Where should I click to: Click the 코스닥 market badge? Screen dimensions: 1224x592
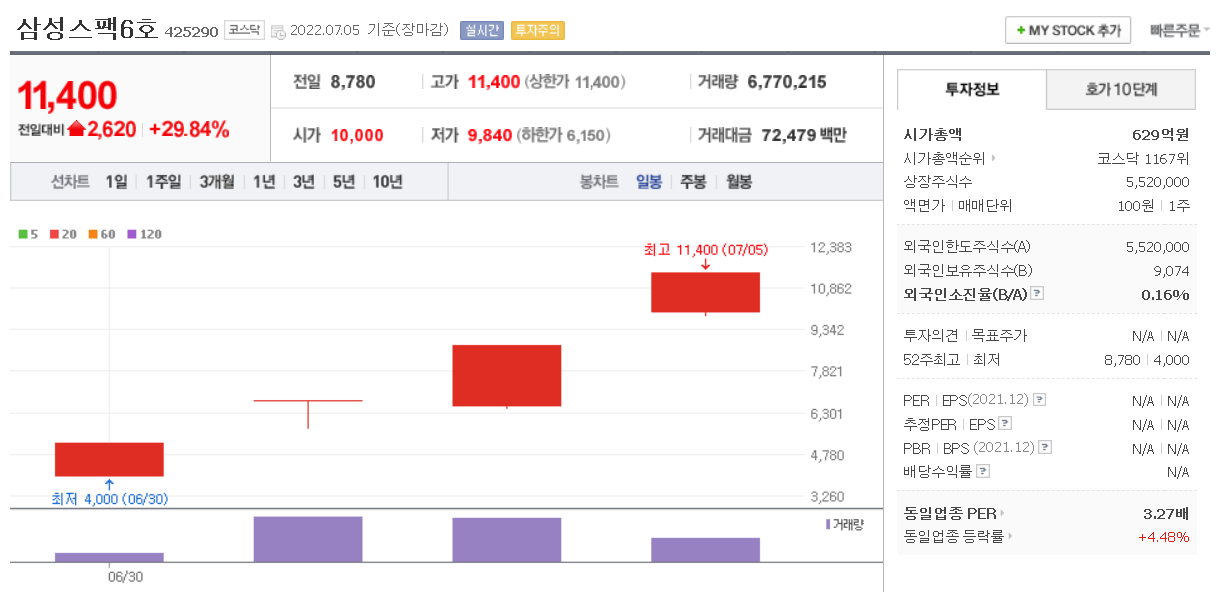[x=244, y=30]
